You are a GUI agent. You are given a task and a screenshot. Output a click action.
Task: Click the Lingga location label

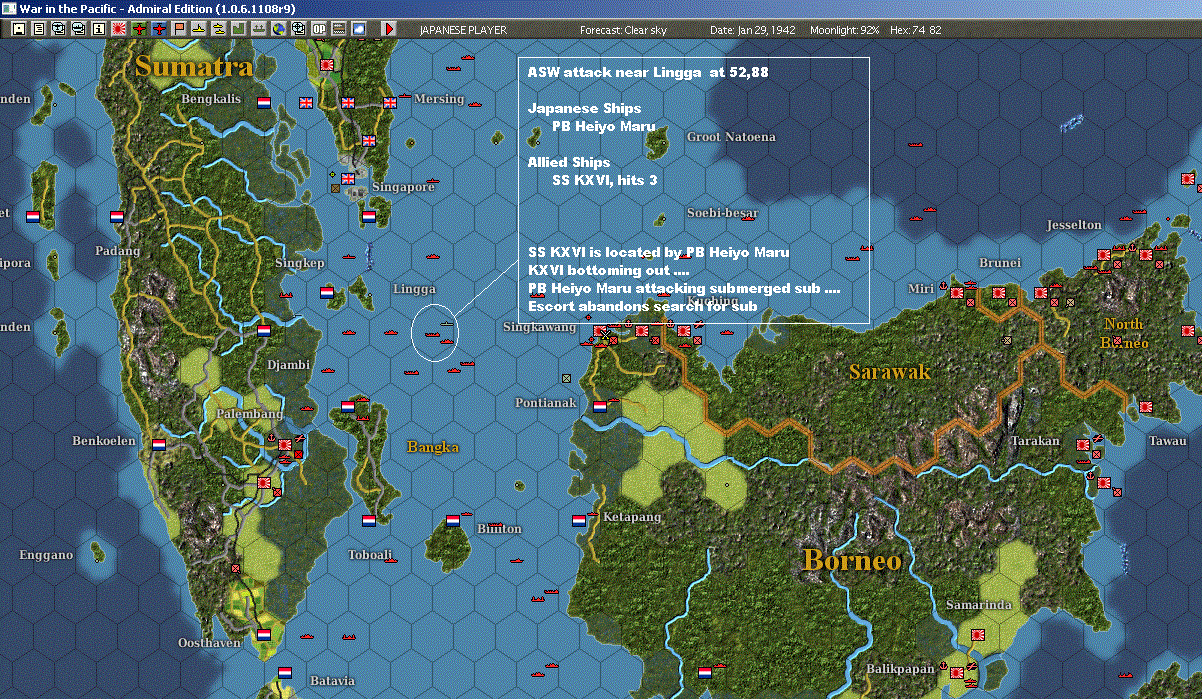tap(414, 289)
